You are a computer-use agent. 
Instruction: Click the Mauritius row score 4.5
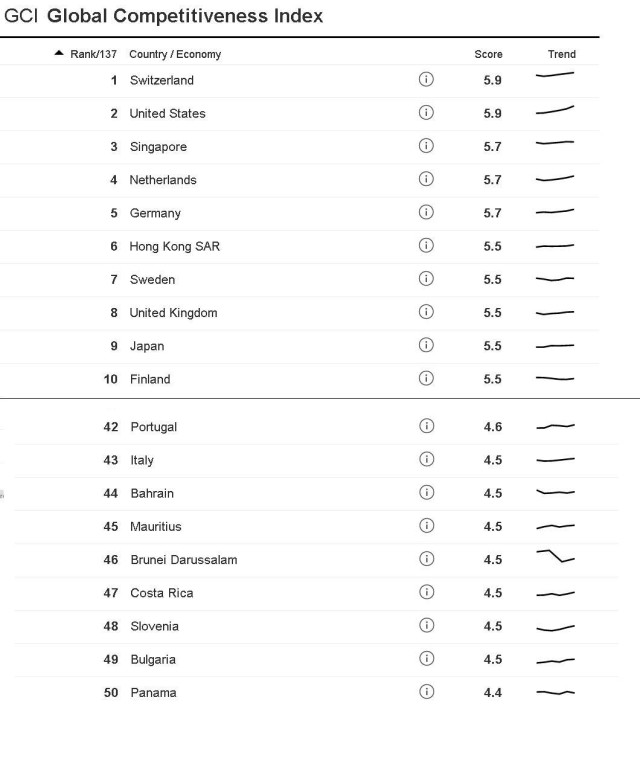(493, 526)
